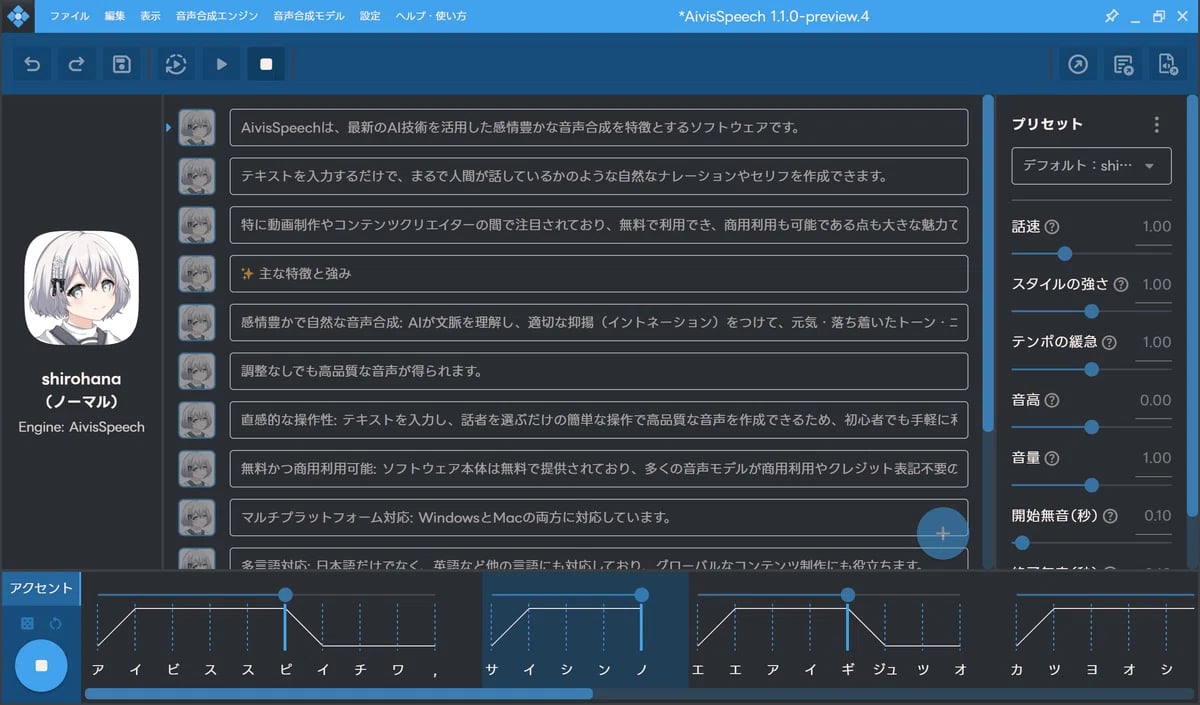Open the preset three-dot options menu
This screenshot has width=1200, height=705.
[1157, 125]
